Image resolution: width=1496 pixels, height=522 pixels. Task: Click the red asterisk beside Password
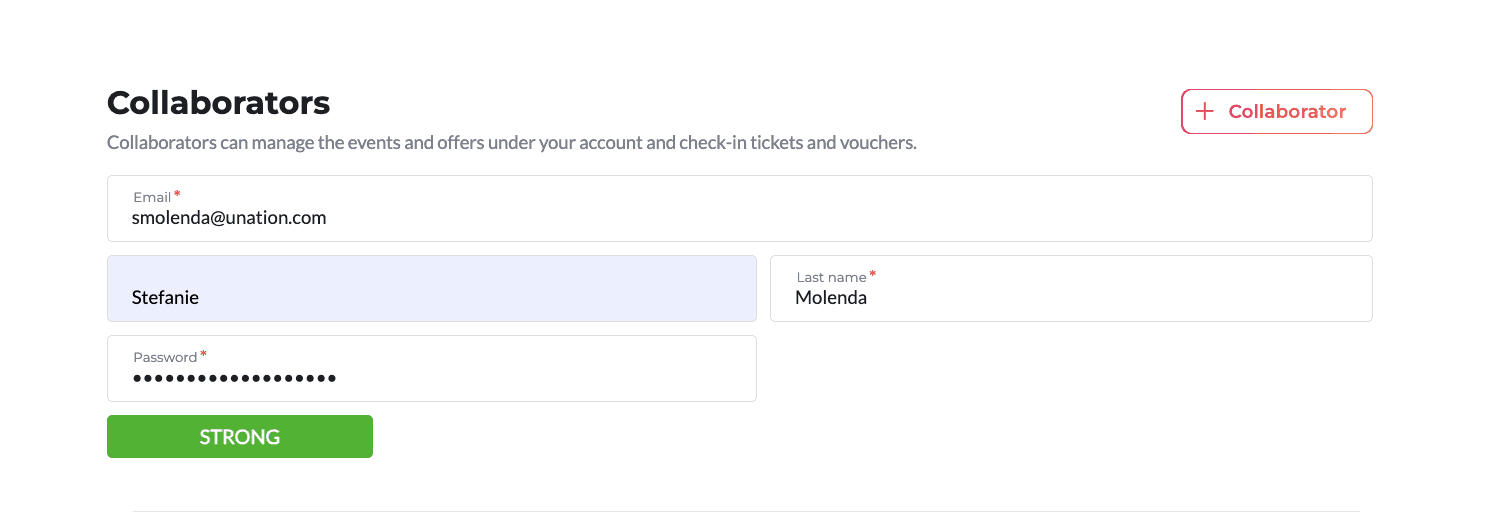[x=203, y=354]
